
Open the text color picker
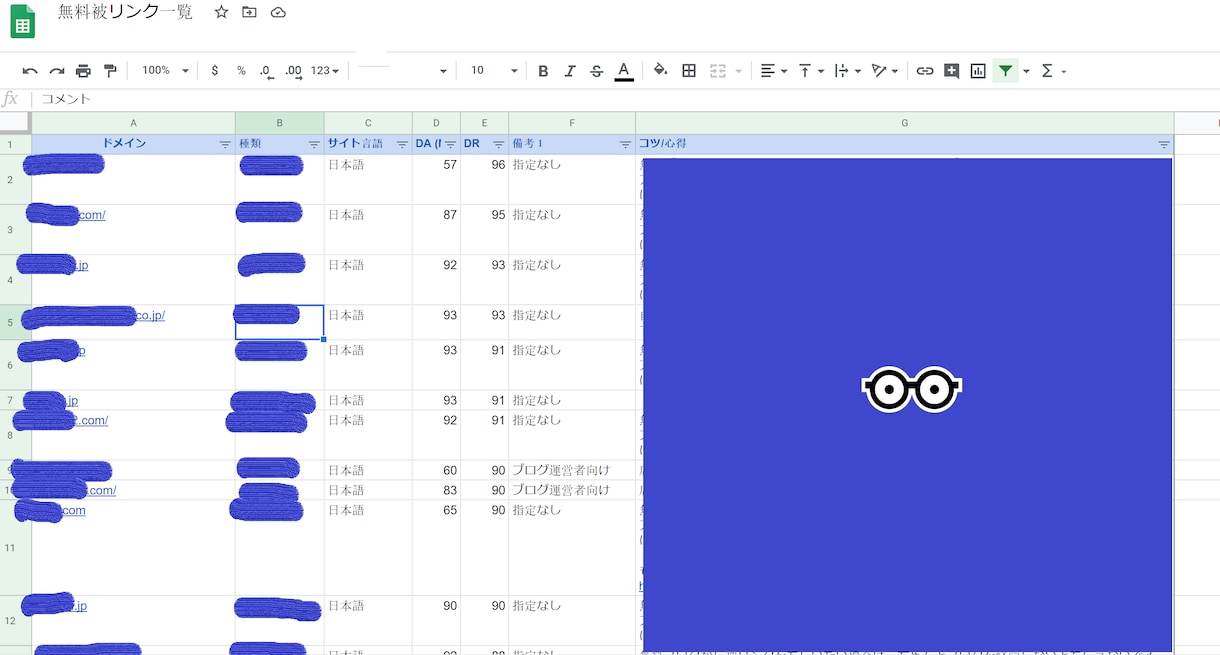[624, 71]
